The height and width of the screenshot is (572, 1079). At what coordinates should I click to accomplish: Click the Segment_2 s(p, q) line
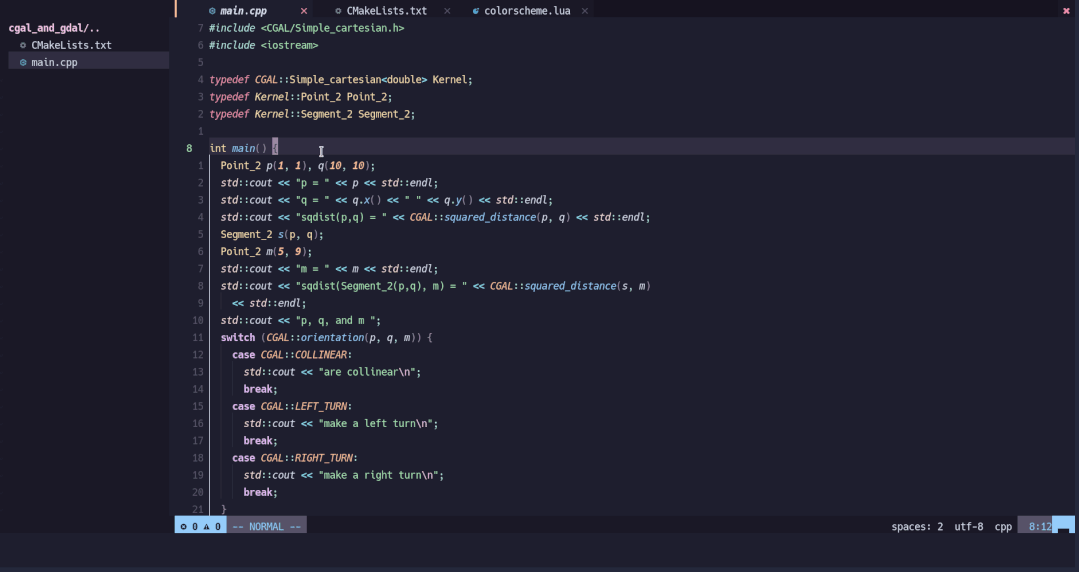point(273,235)
